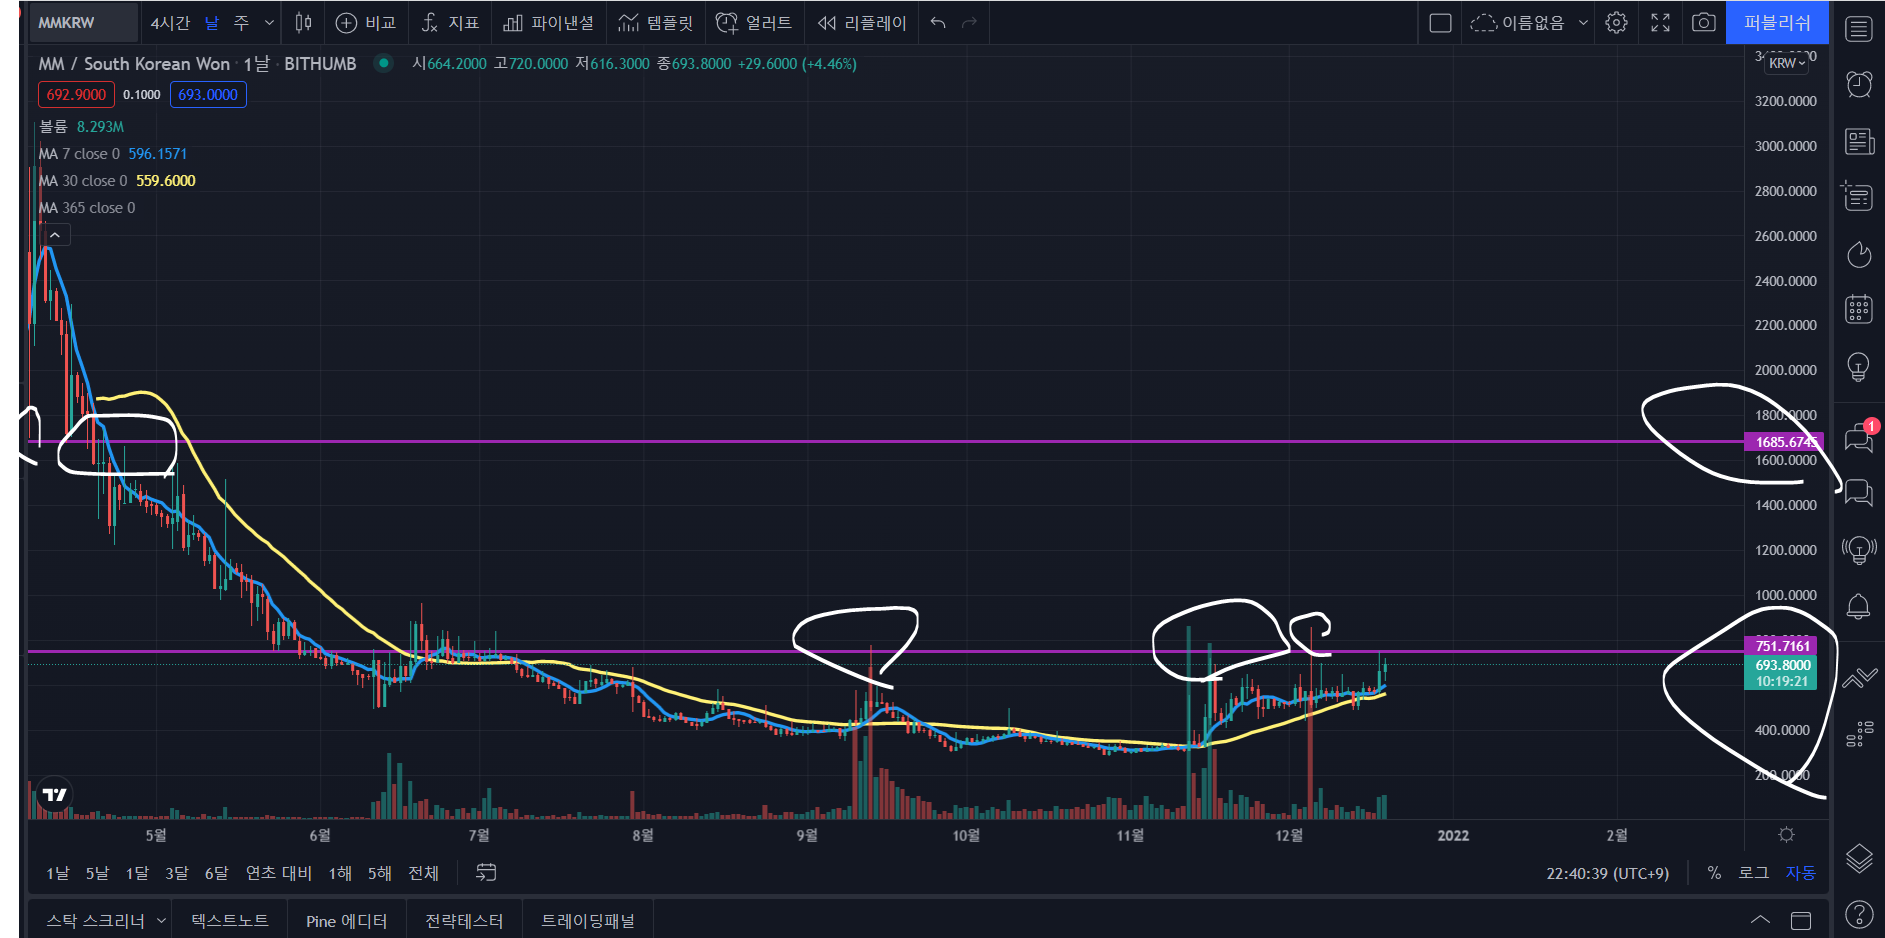The image size is (1885, 938).
Task: Open the 텍스트노트 tab
Action: [x=230, y=921]
